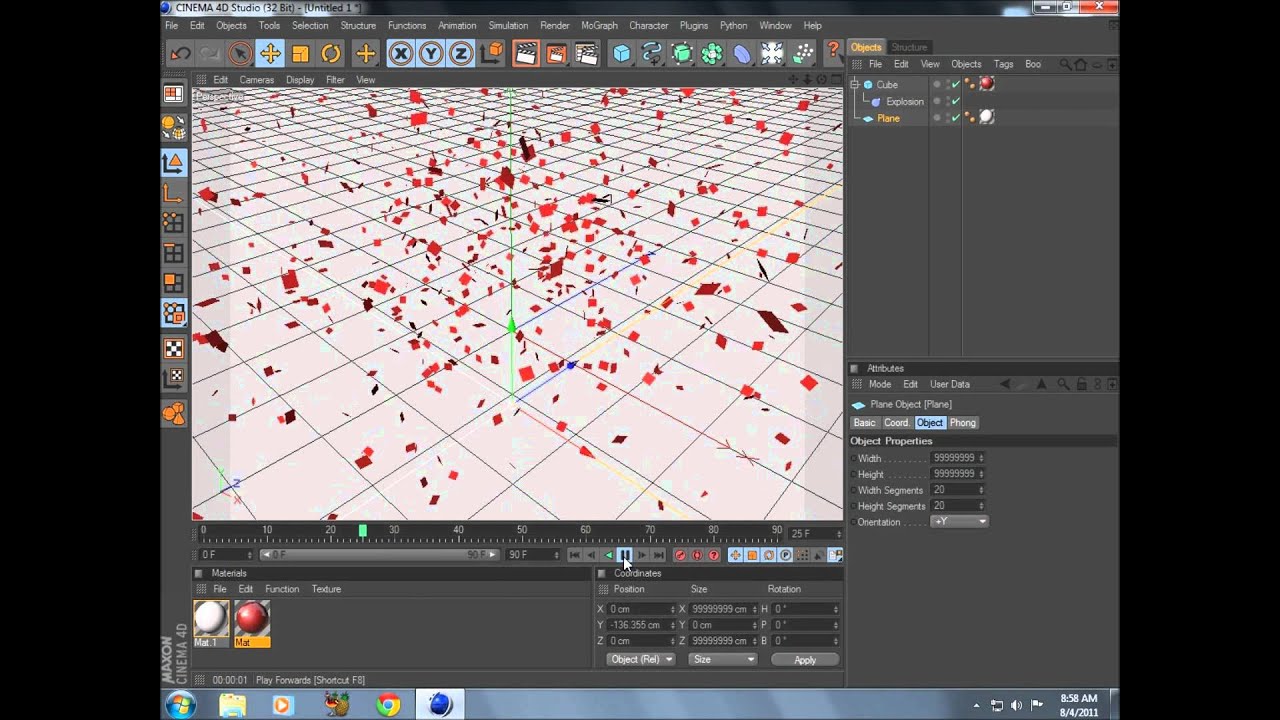Pause the animation playback
The image size is (1280, 720).
(625, 555)
